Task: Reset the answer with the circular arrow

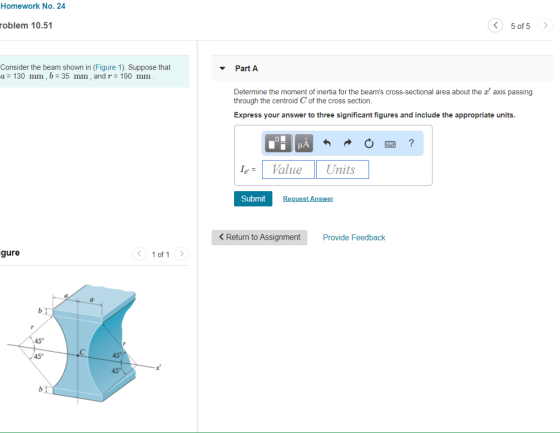Action: 369,144
